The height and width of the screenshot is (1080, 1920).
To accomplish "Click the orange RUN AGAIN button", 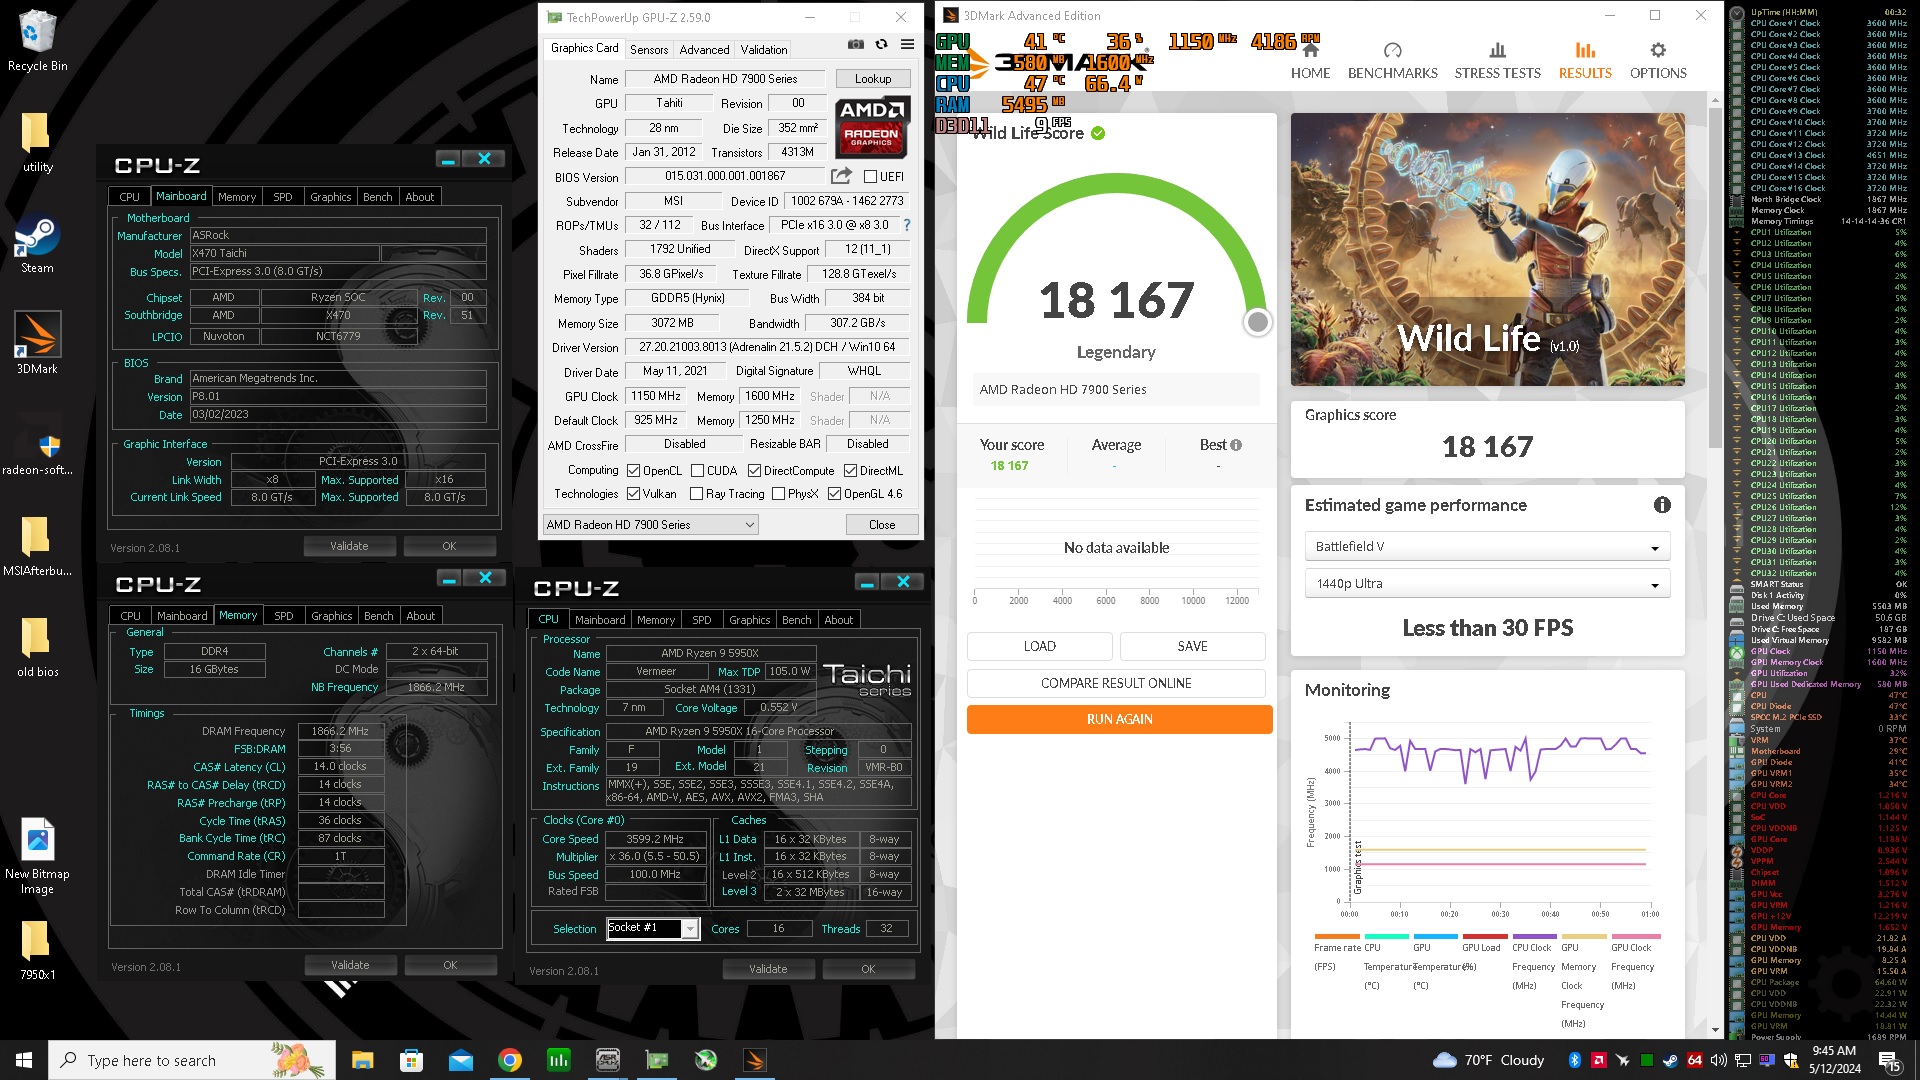I will pos(1119,719).
